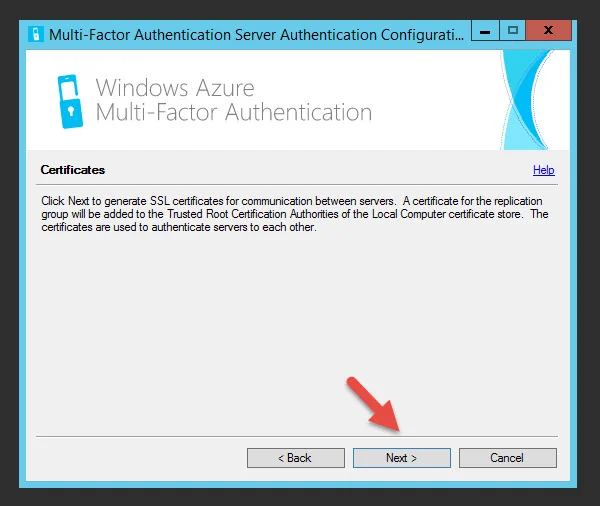Click the SSL certificates description paragraph

click(295, 214)
